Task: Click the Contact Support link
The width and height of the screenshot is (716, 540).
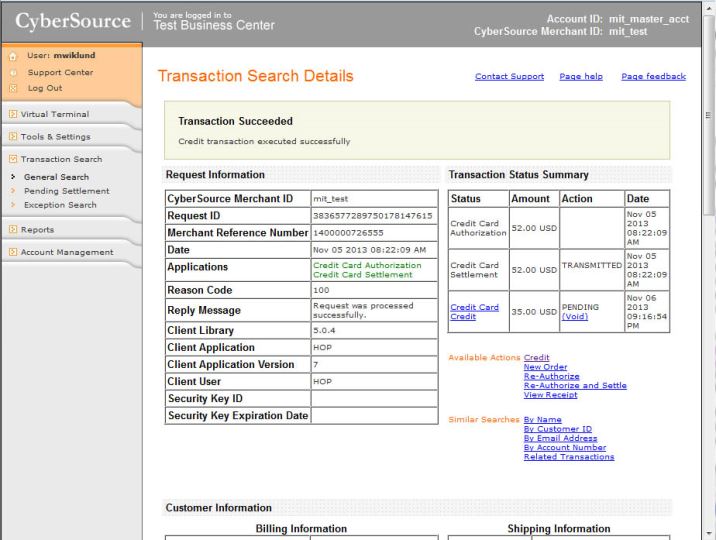Action: tap(509, 77)
